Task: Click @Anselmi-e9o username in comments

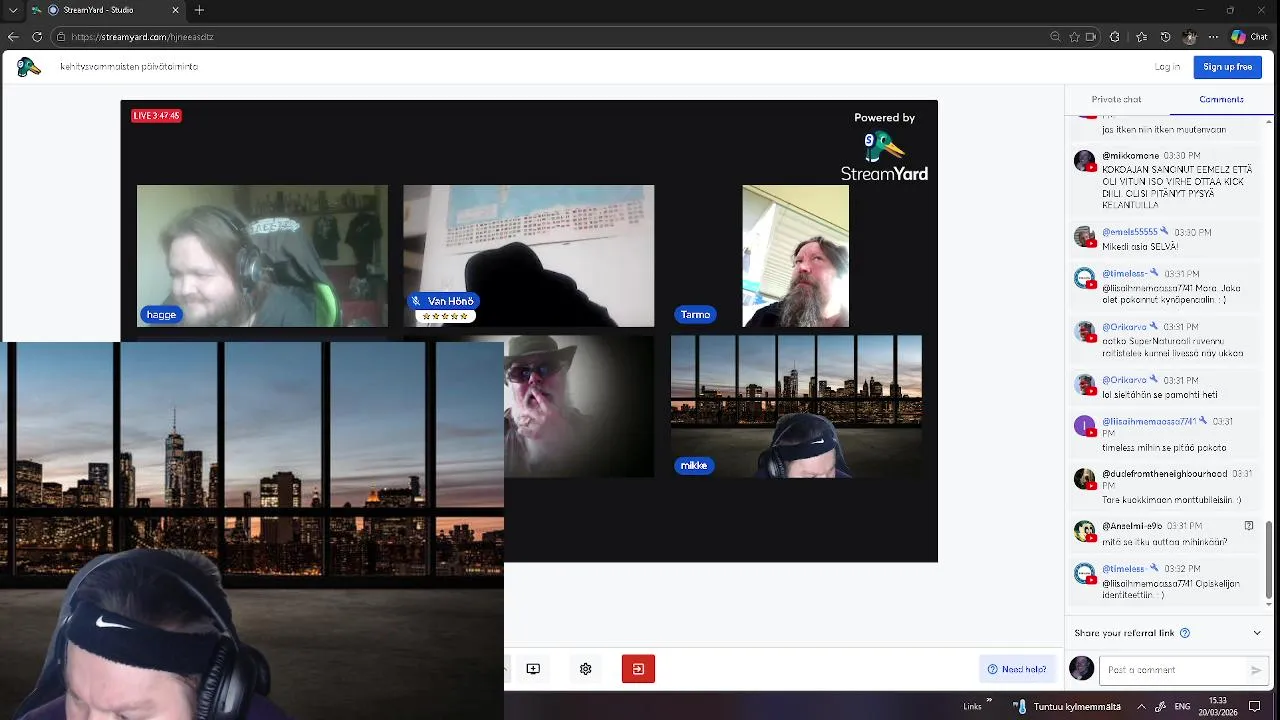Action: (x=1132, y=526)
